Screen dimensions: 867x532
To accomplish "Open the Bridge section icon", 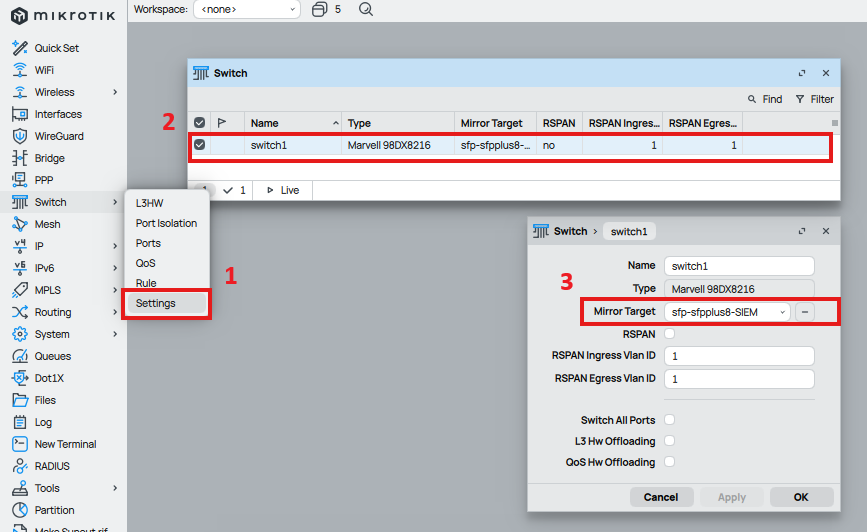I will click(x=19, y=158).
